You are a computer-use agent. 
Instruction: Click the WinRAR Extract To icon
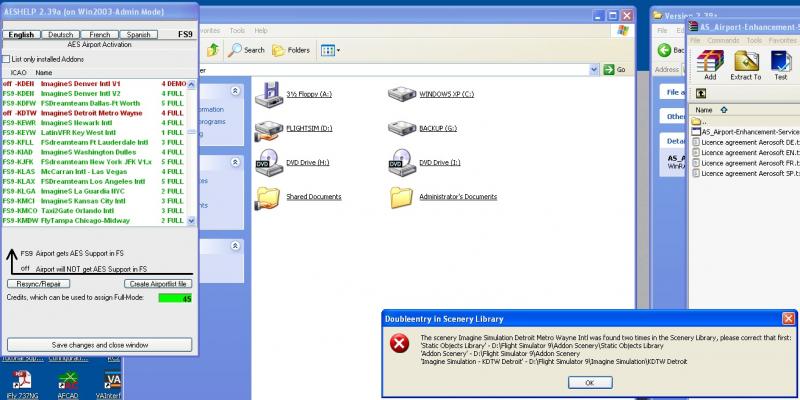[x=746, y=61]
